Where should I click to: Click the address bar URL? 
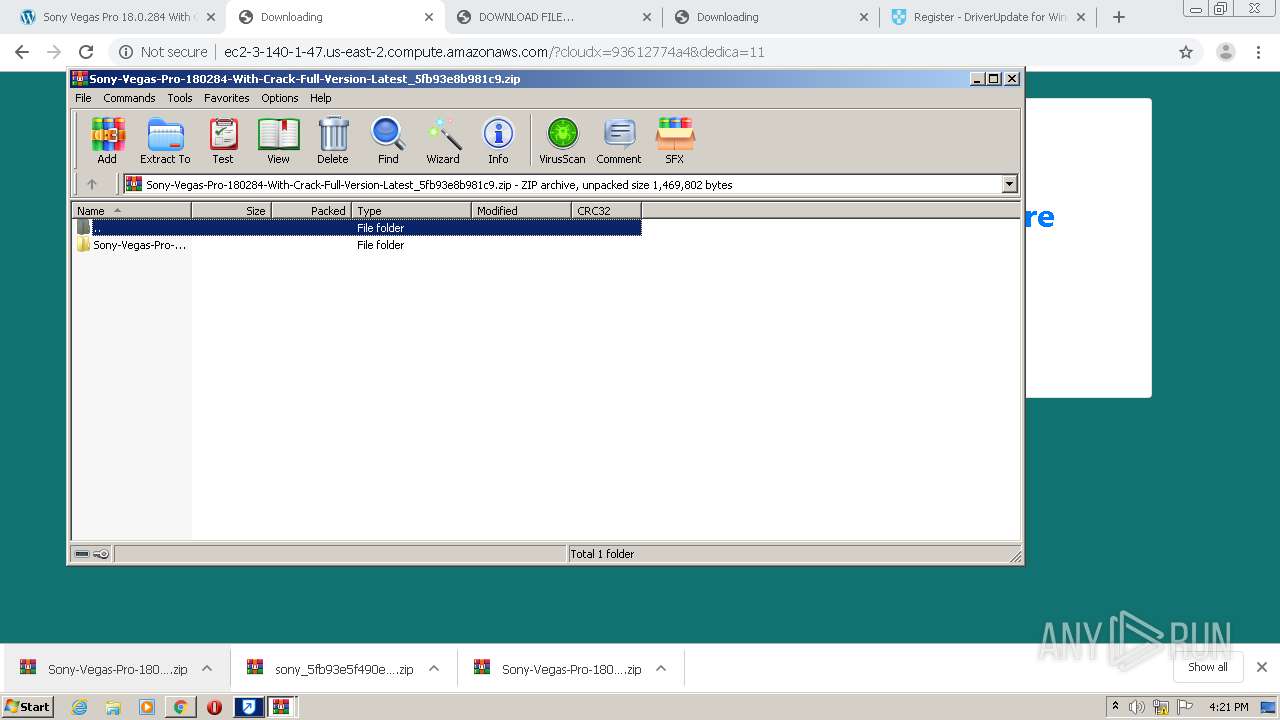pos(494,52)
